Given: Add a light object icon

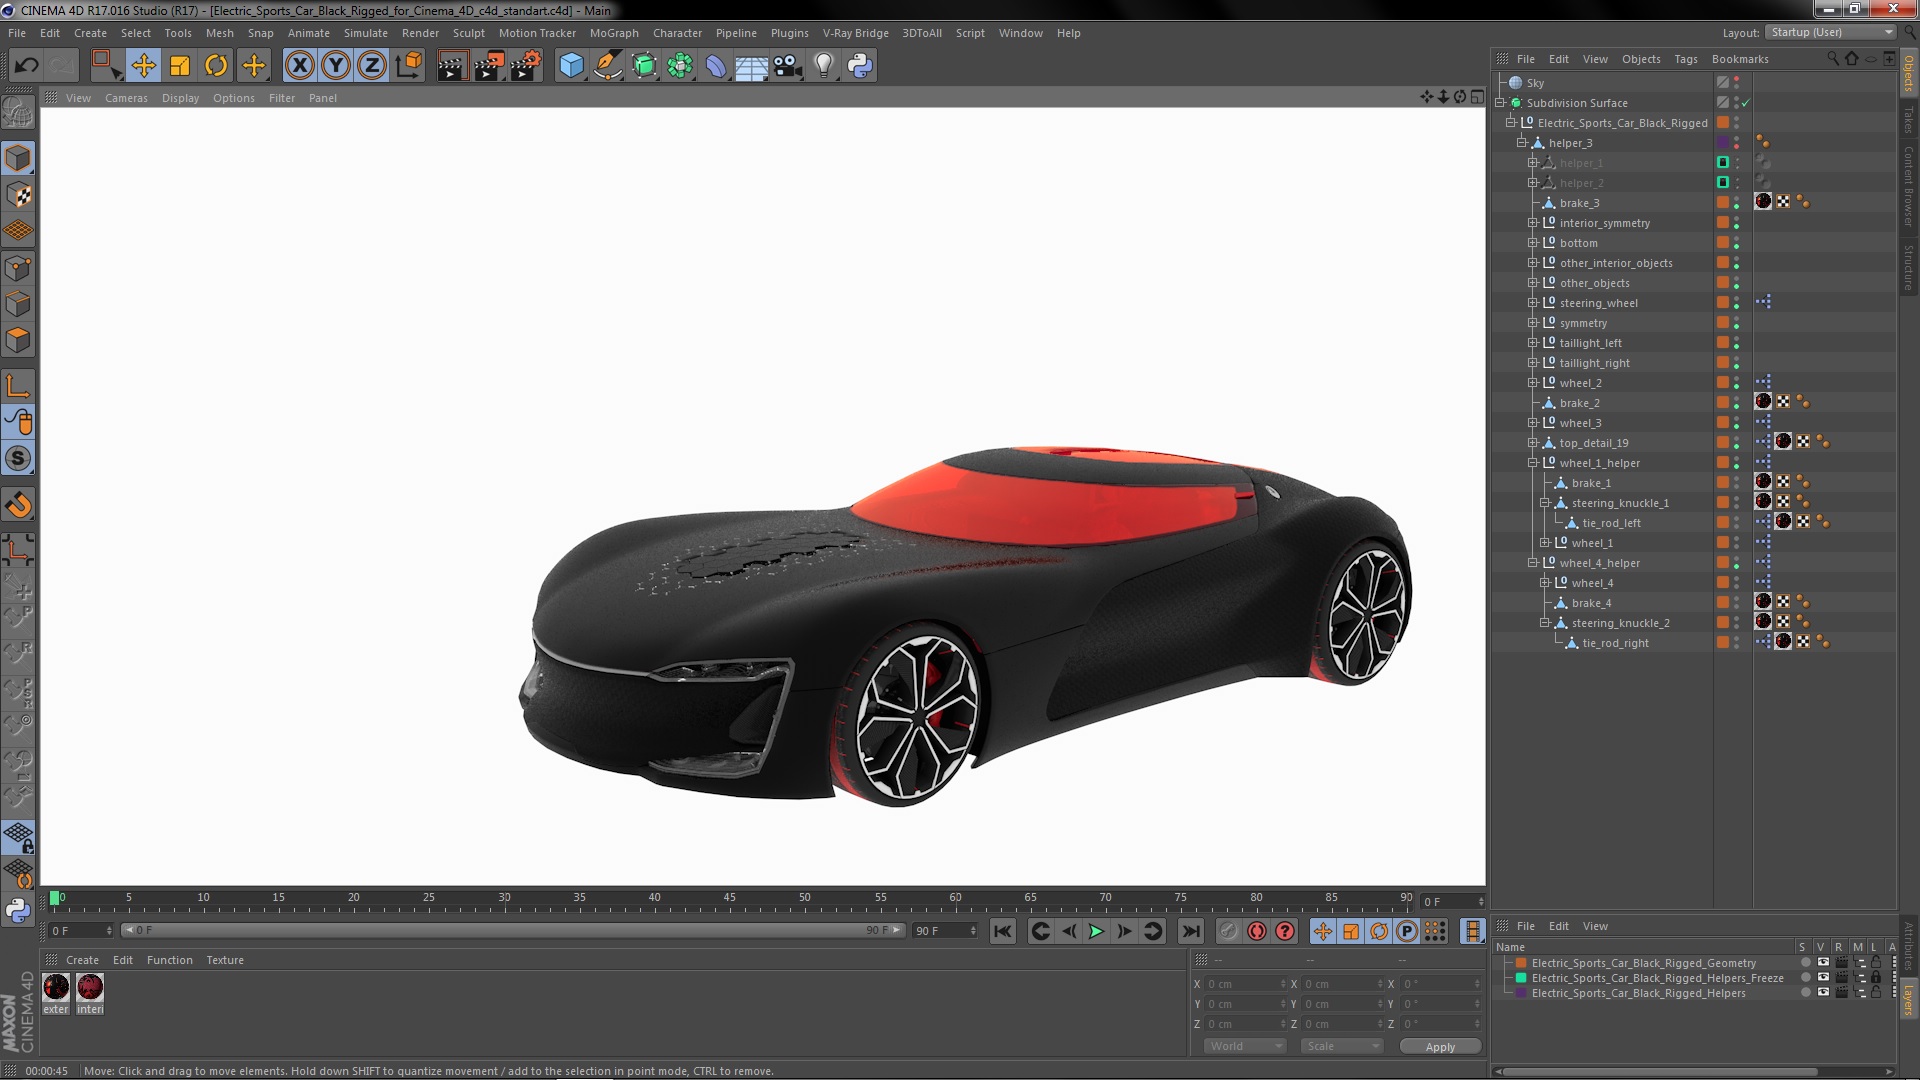Looking at the screenshot, I should pyautogui.click(x=823, y=66).
